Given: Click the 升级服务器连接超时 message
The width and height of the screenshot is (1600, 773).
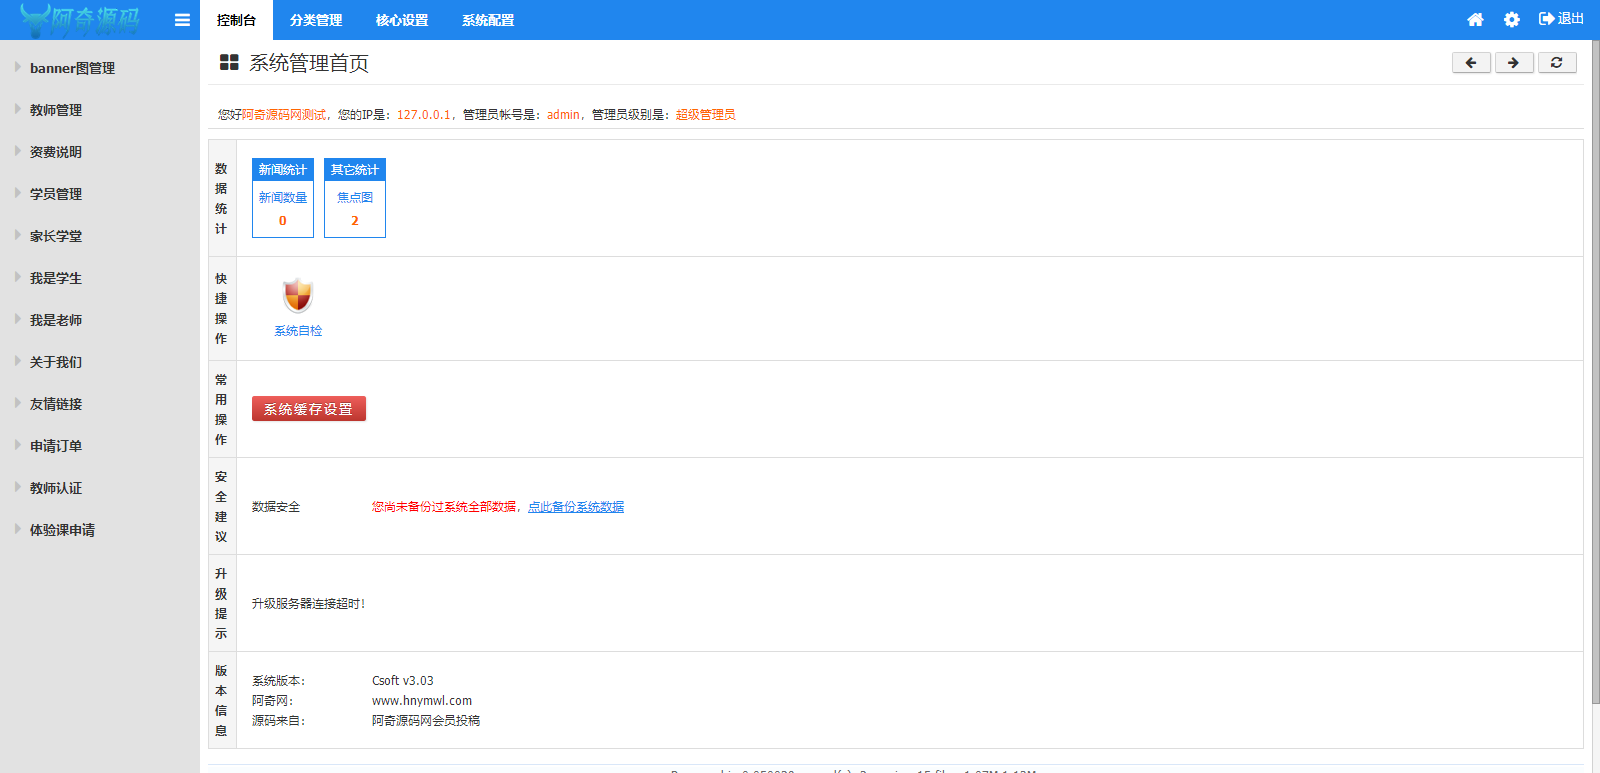Looking at the screenshot, I should [x=309, y=604].
